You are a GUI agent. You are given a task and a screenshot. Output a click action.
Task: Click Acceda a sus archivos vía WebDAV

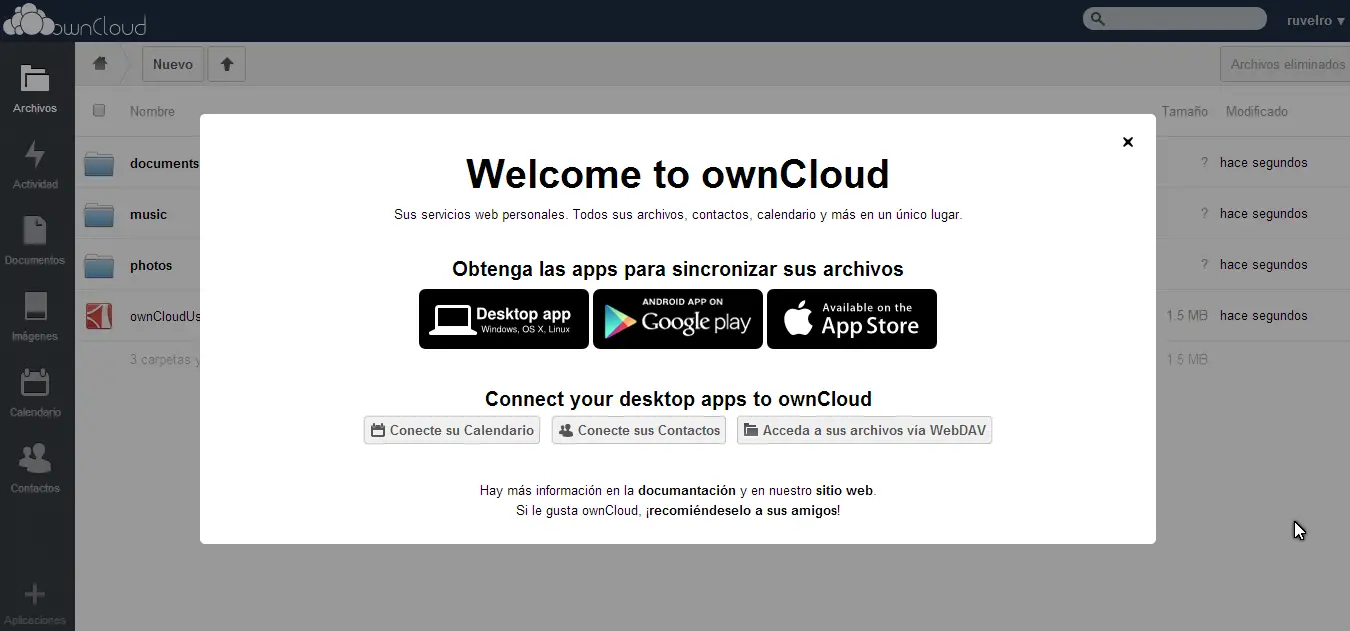[x=865, y=430]
